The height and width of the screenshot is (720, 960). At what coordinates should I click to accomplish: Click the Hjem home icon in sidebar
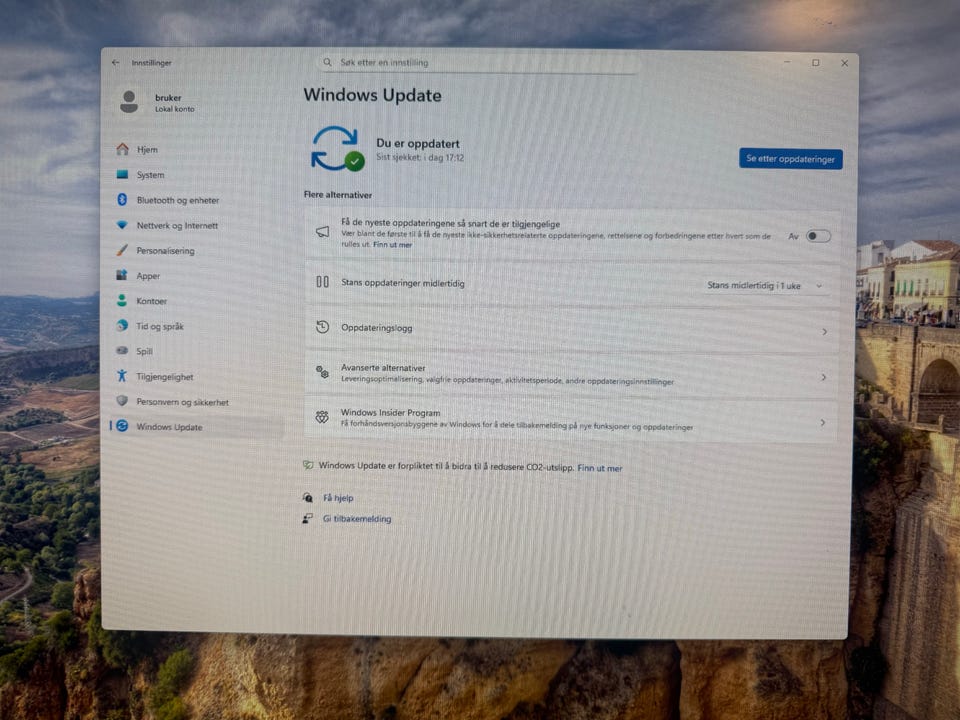(122, 149)
